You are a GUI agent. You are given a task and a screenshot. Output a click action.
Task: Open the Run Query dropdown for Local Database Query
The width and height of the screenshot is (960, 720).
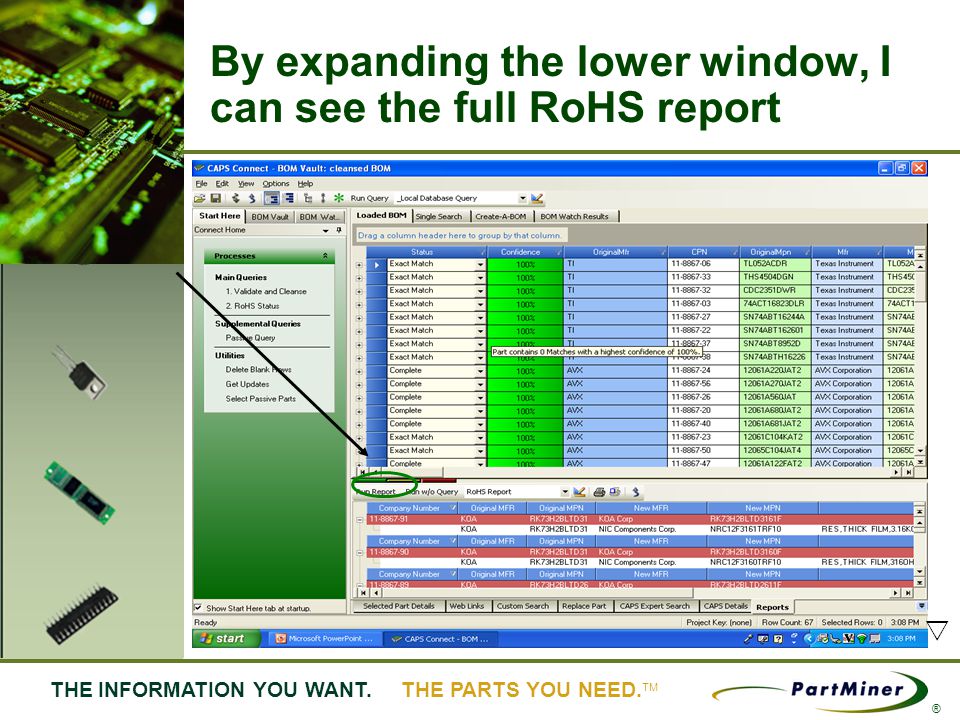(522, 198)
